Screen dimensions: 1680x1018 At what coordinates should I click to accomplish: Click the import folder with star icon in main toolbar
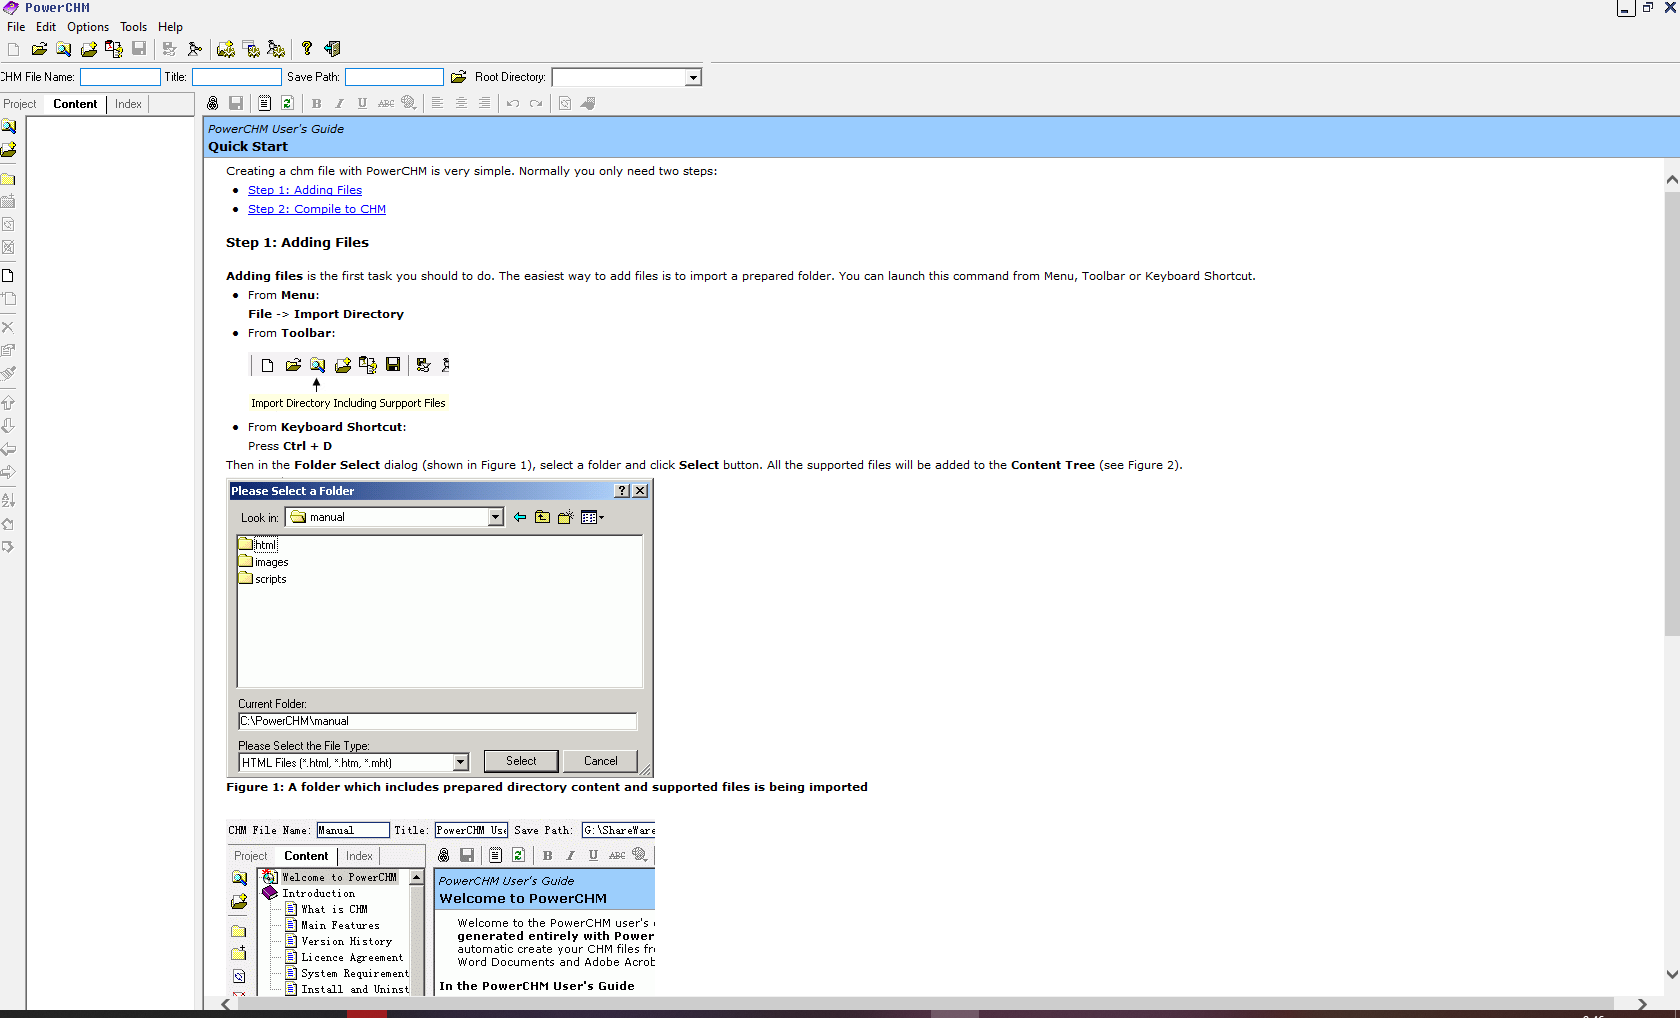(89, 49)
